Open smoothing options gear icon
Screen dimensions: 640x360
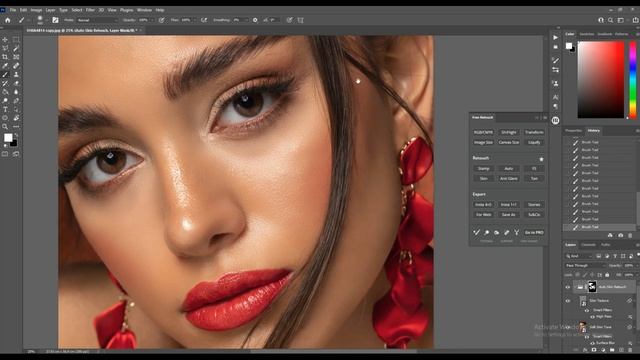pos(255,20)
